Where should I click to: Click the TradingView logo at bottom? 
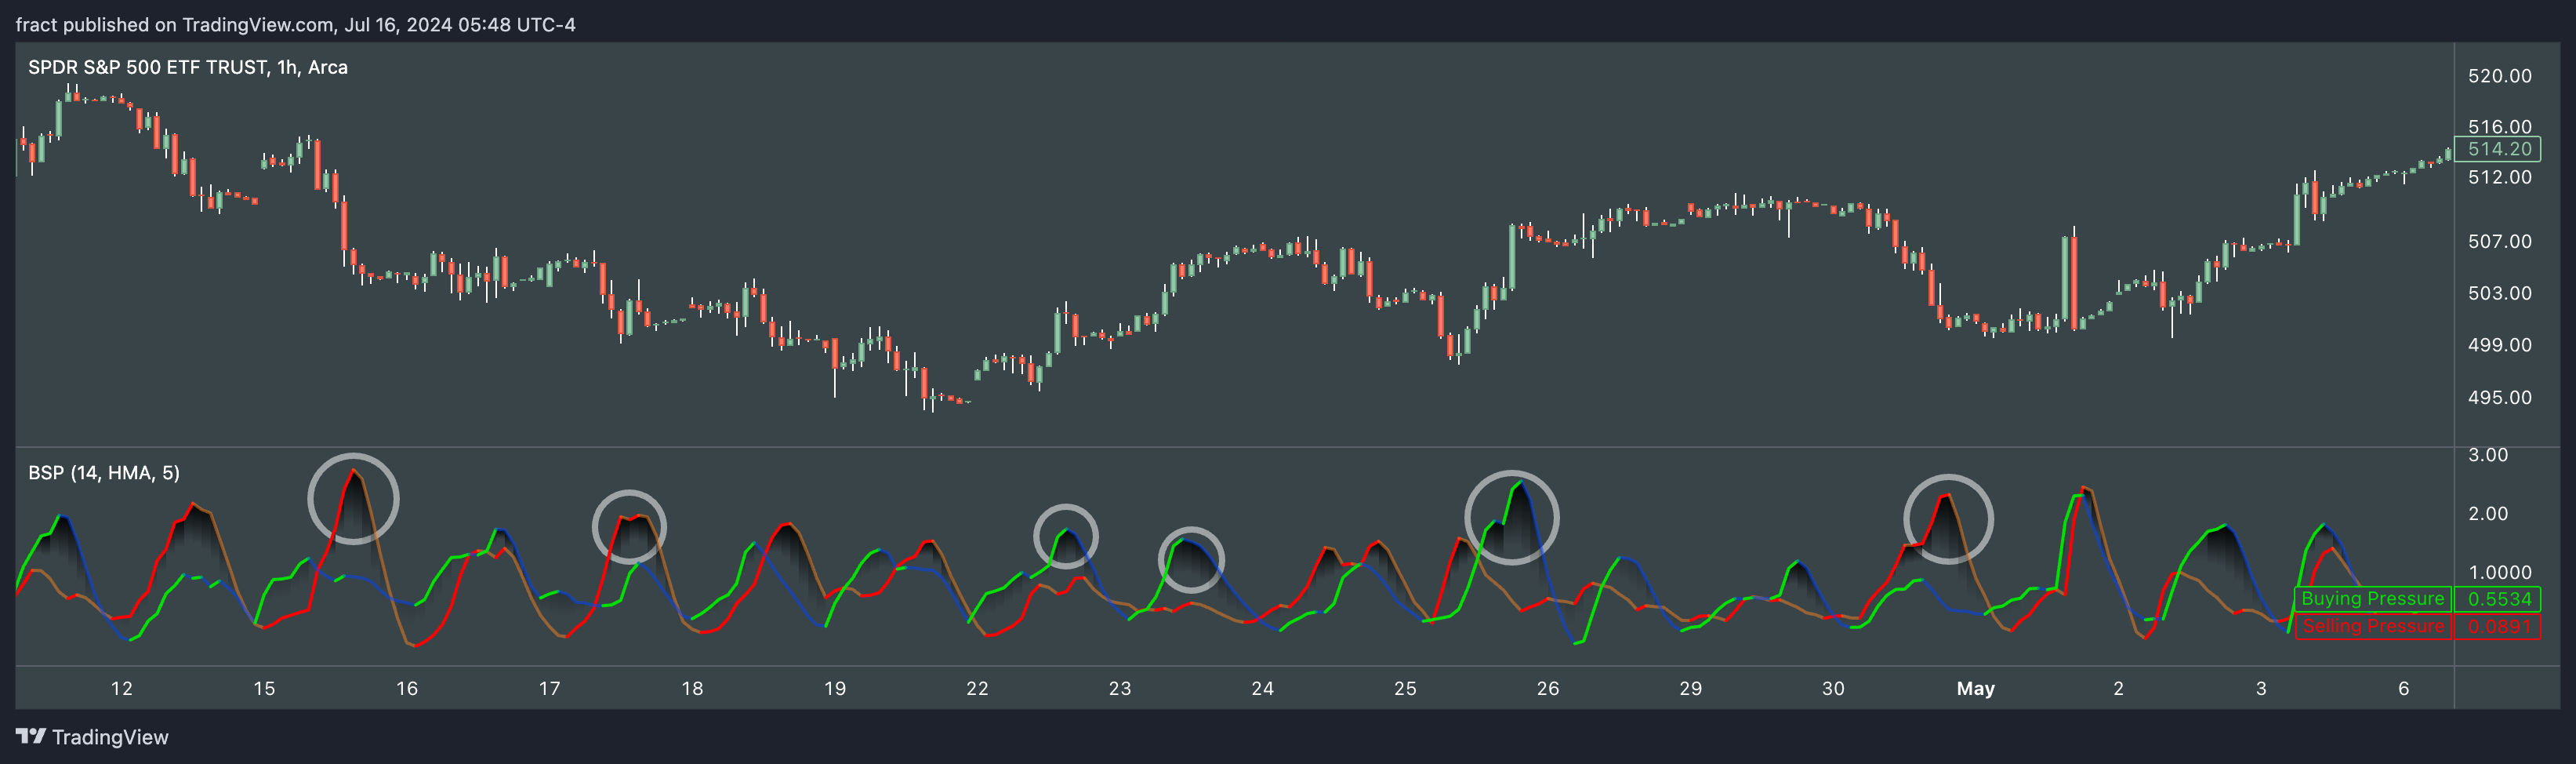coord(92,737)
